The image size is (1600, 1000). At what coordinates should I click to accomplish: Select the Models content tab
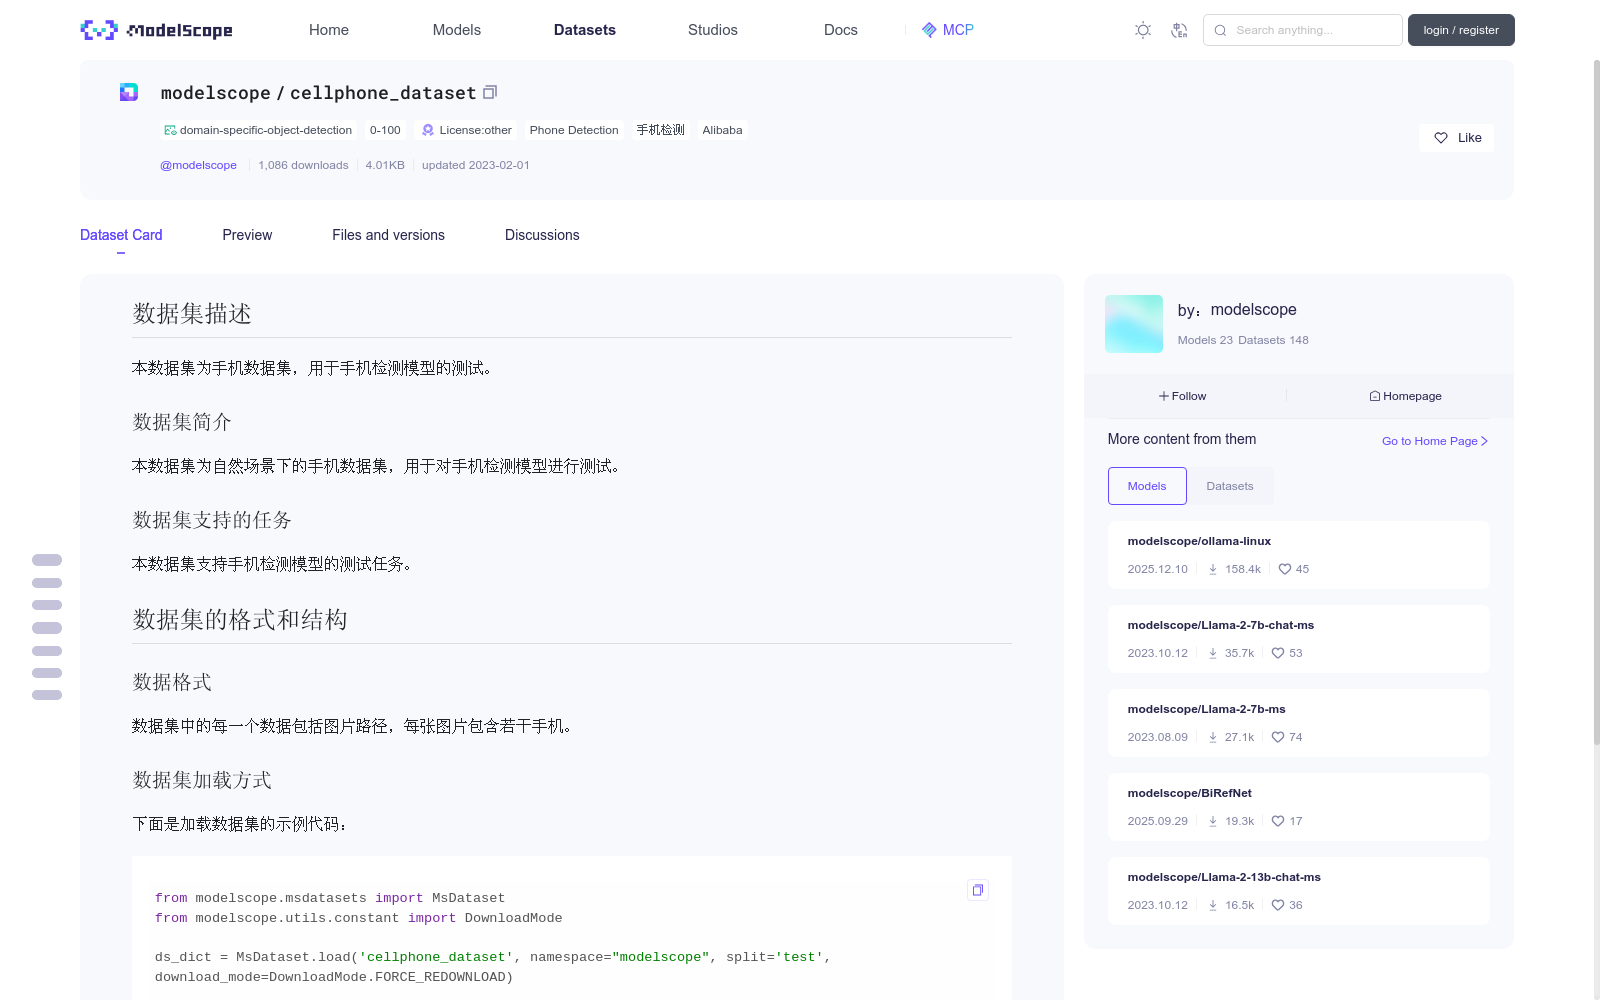(1147, 486)
